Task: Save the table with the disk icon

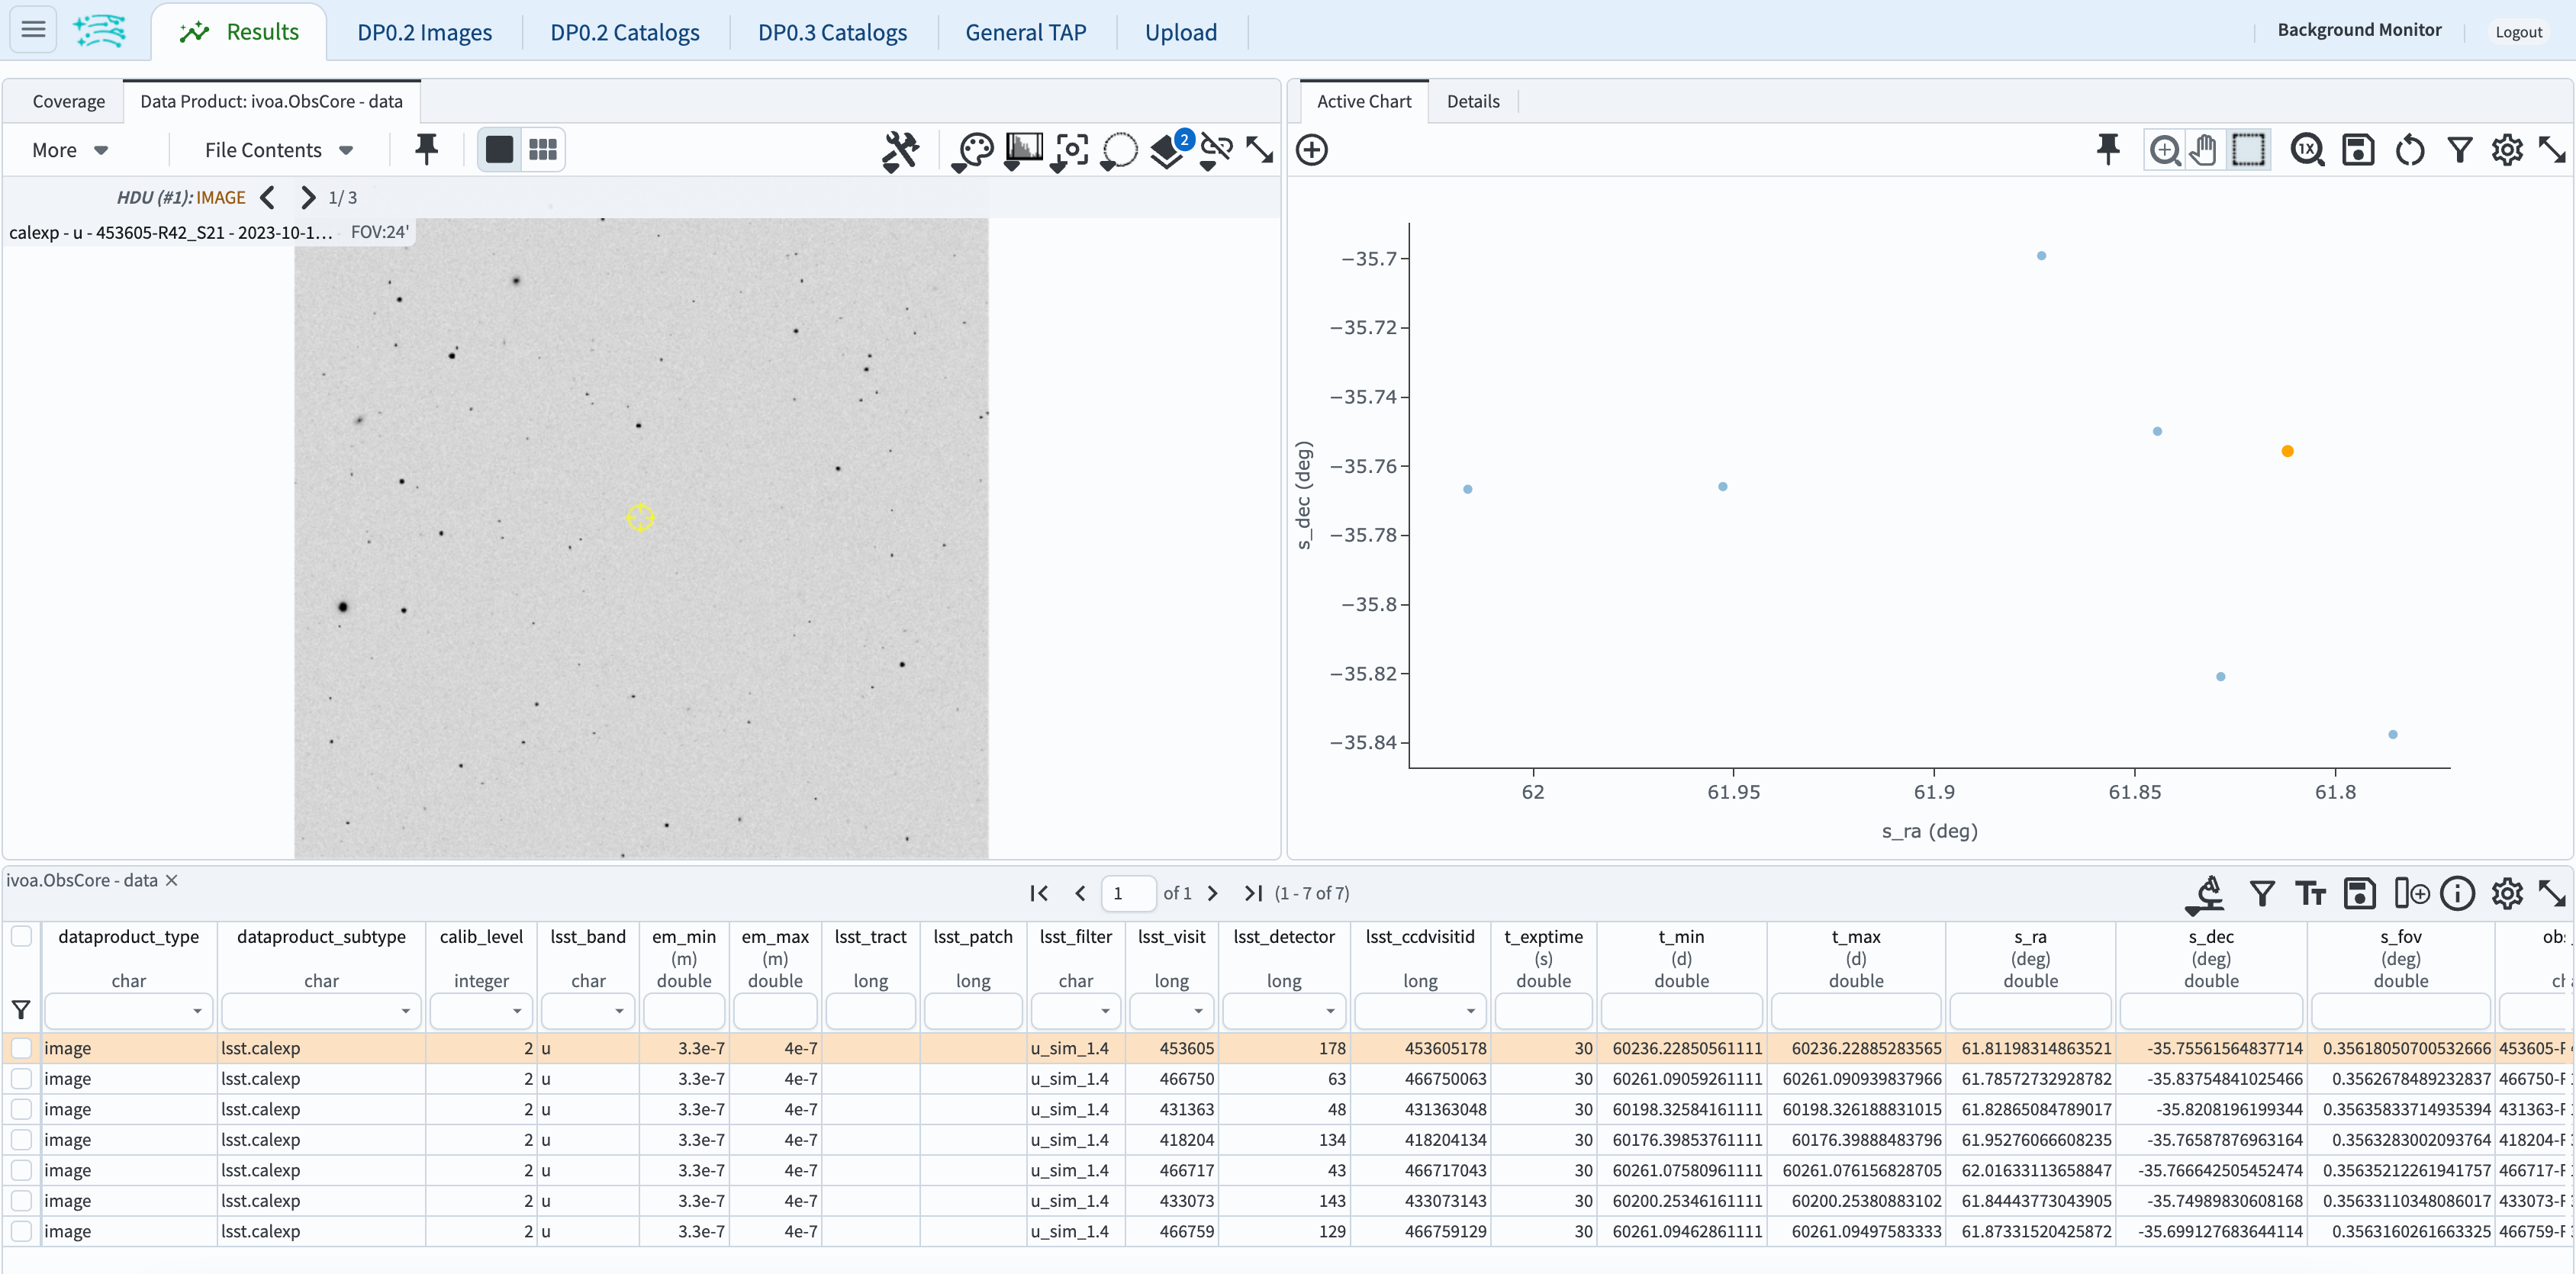Action: pos(2359,893)
